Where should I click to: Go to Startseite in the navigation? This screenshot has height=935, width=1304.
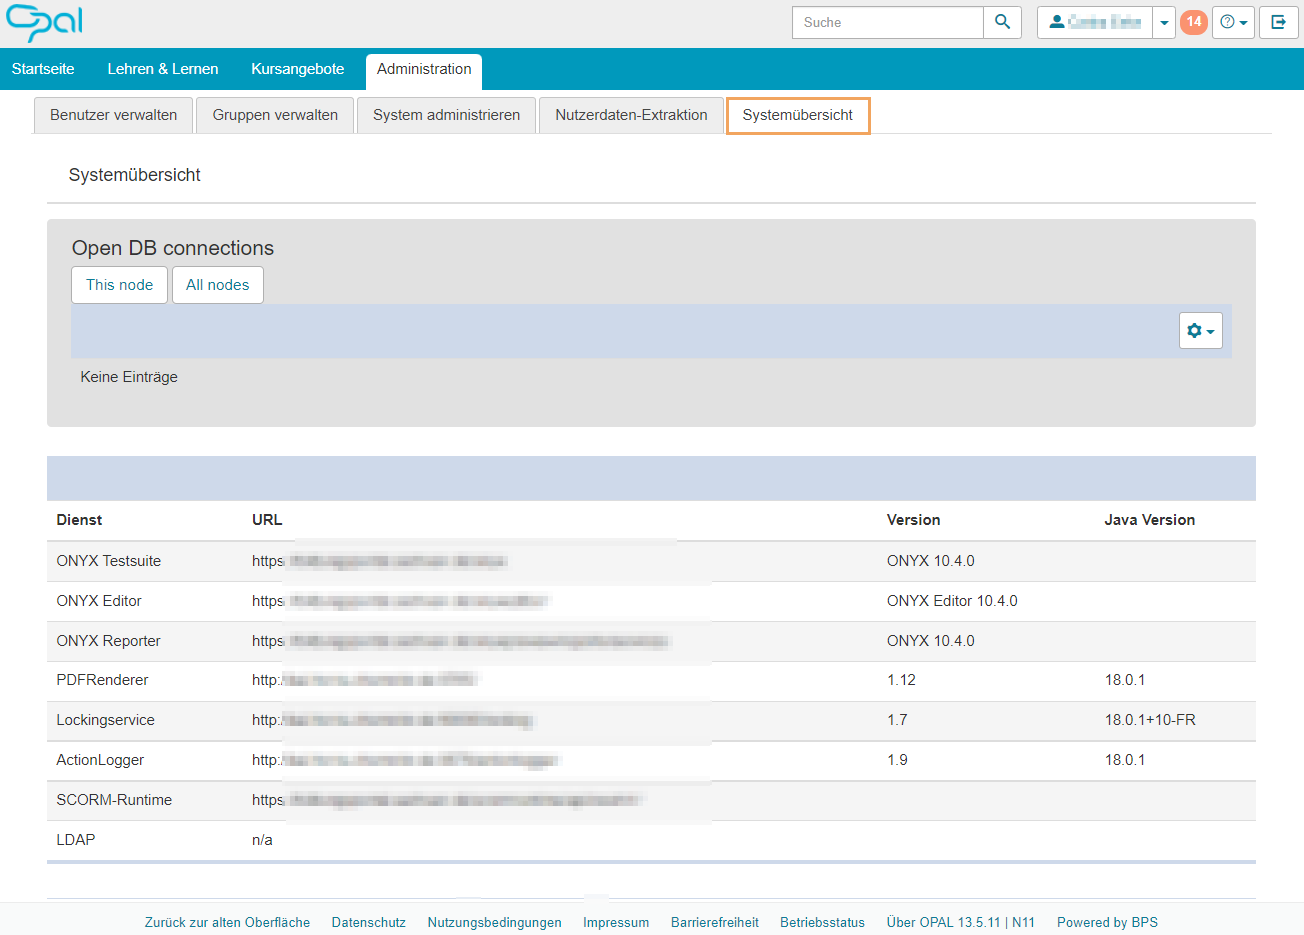[43, 69]
